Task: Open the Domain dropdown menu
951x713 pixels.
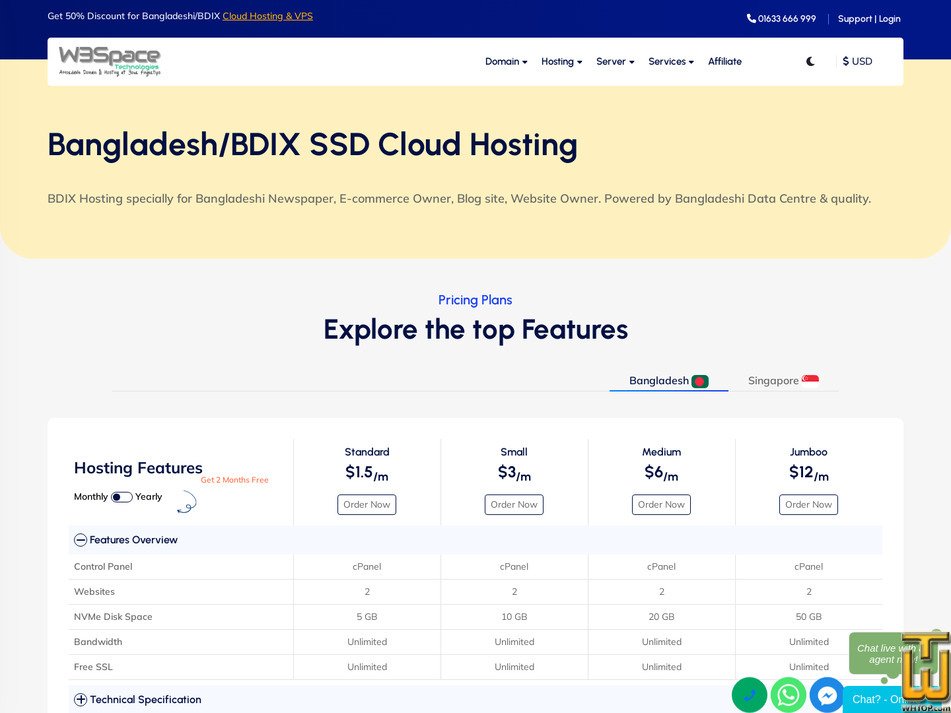Action: click(506, 61)
